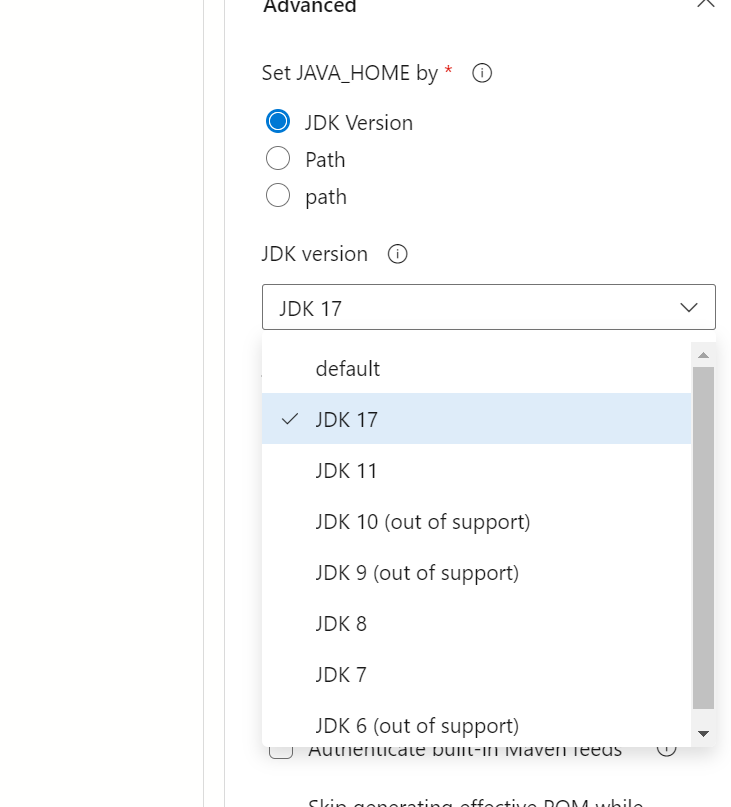Click the scrollbar down arrow in the dropdown
Viewport: 731px width, 807px height.
[702, 733]
